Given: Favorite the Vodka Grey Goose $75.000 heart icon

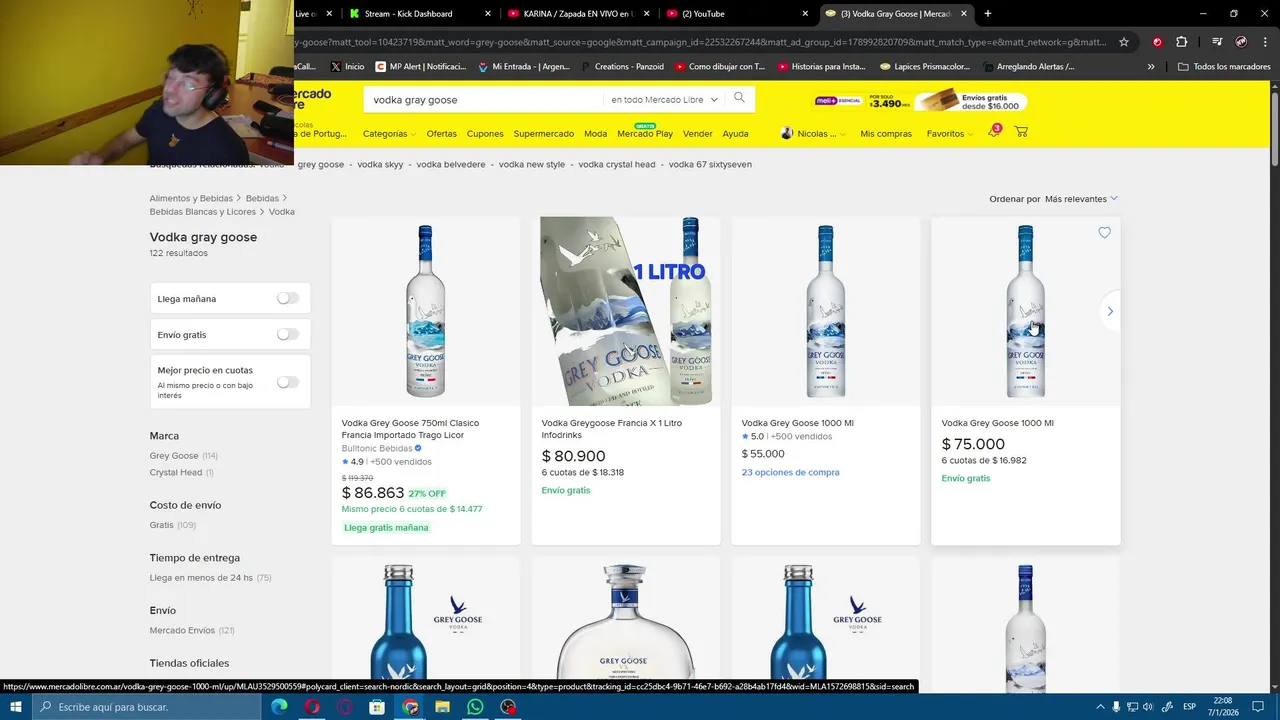Looking at the screenshot, I should pyautogui.click(x=1104, y=232).
